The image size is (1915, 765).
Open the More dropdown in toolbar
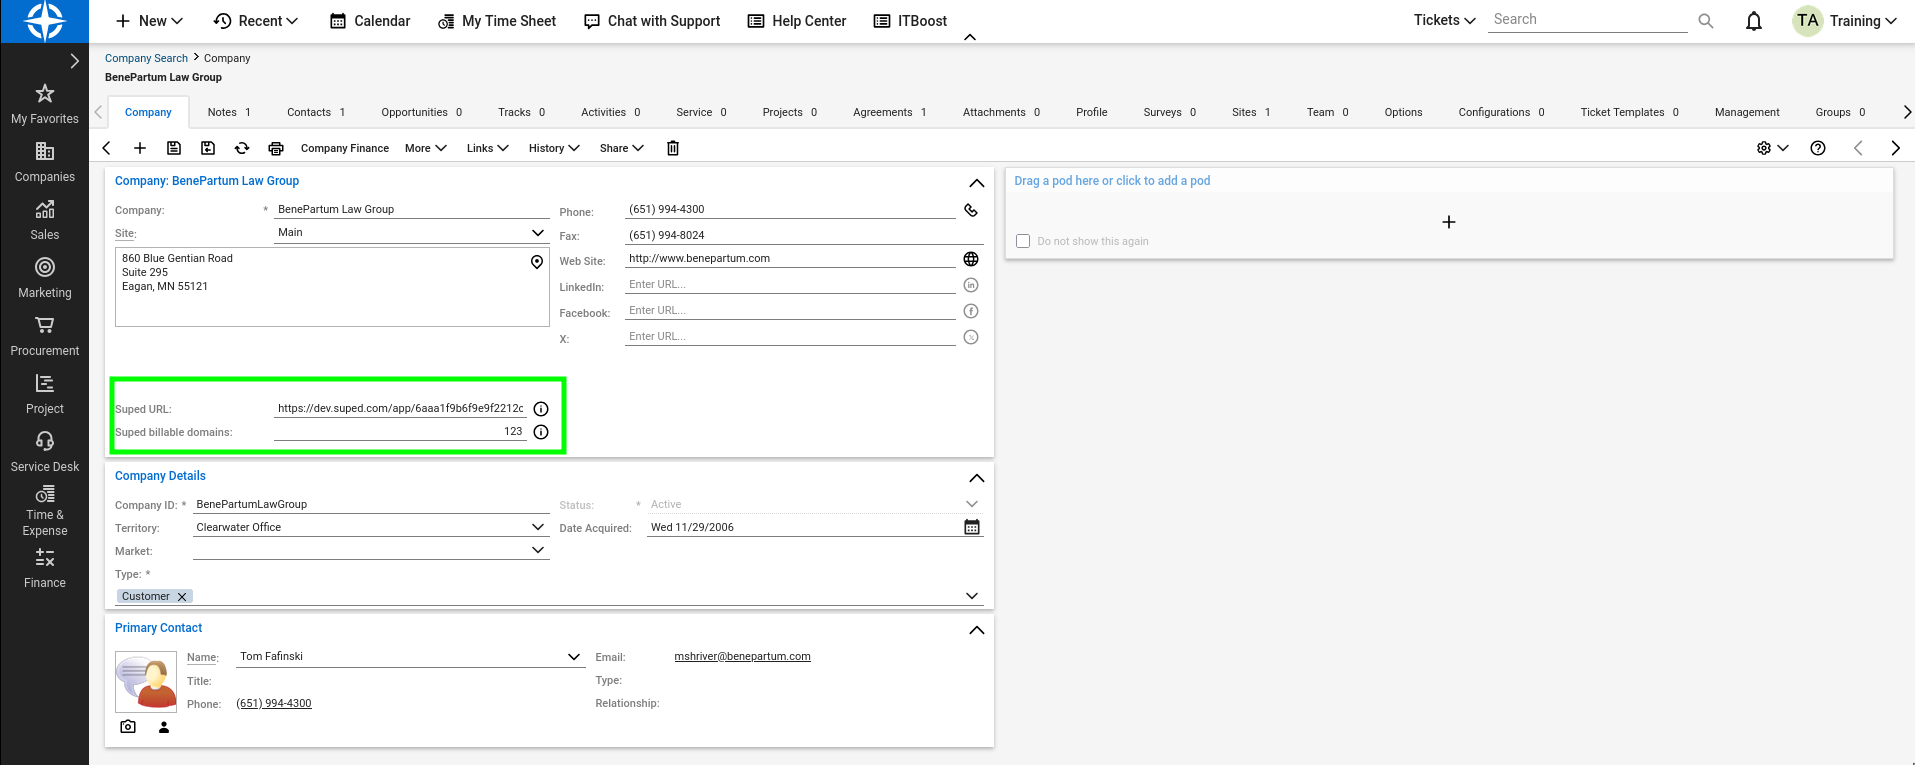click(426, 148)
